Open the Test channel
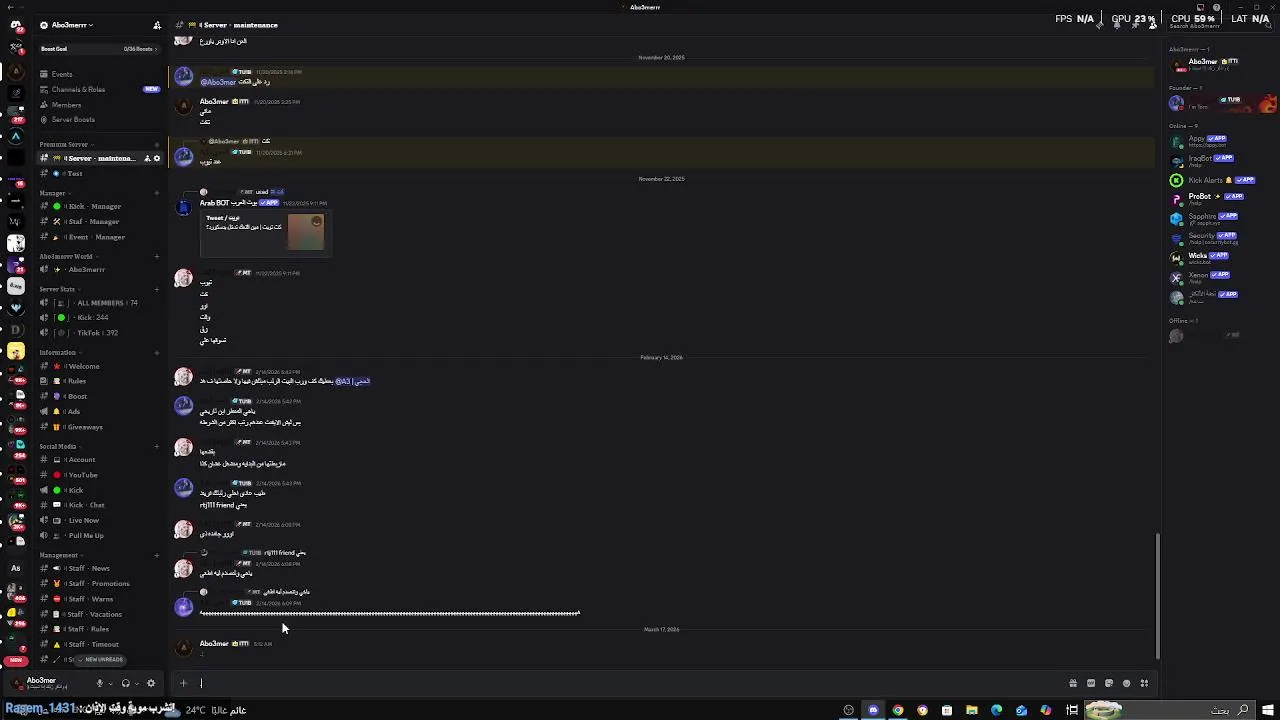This screenshot has height=720, width=1280. coord(98,174)
